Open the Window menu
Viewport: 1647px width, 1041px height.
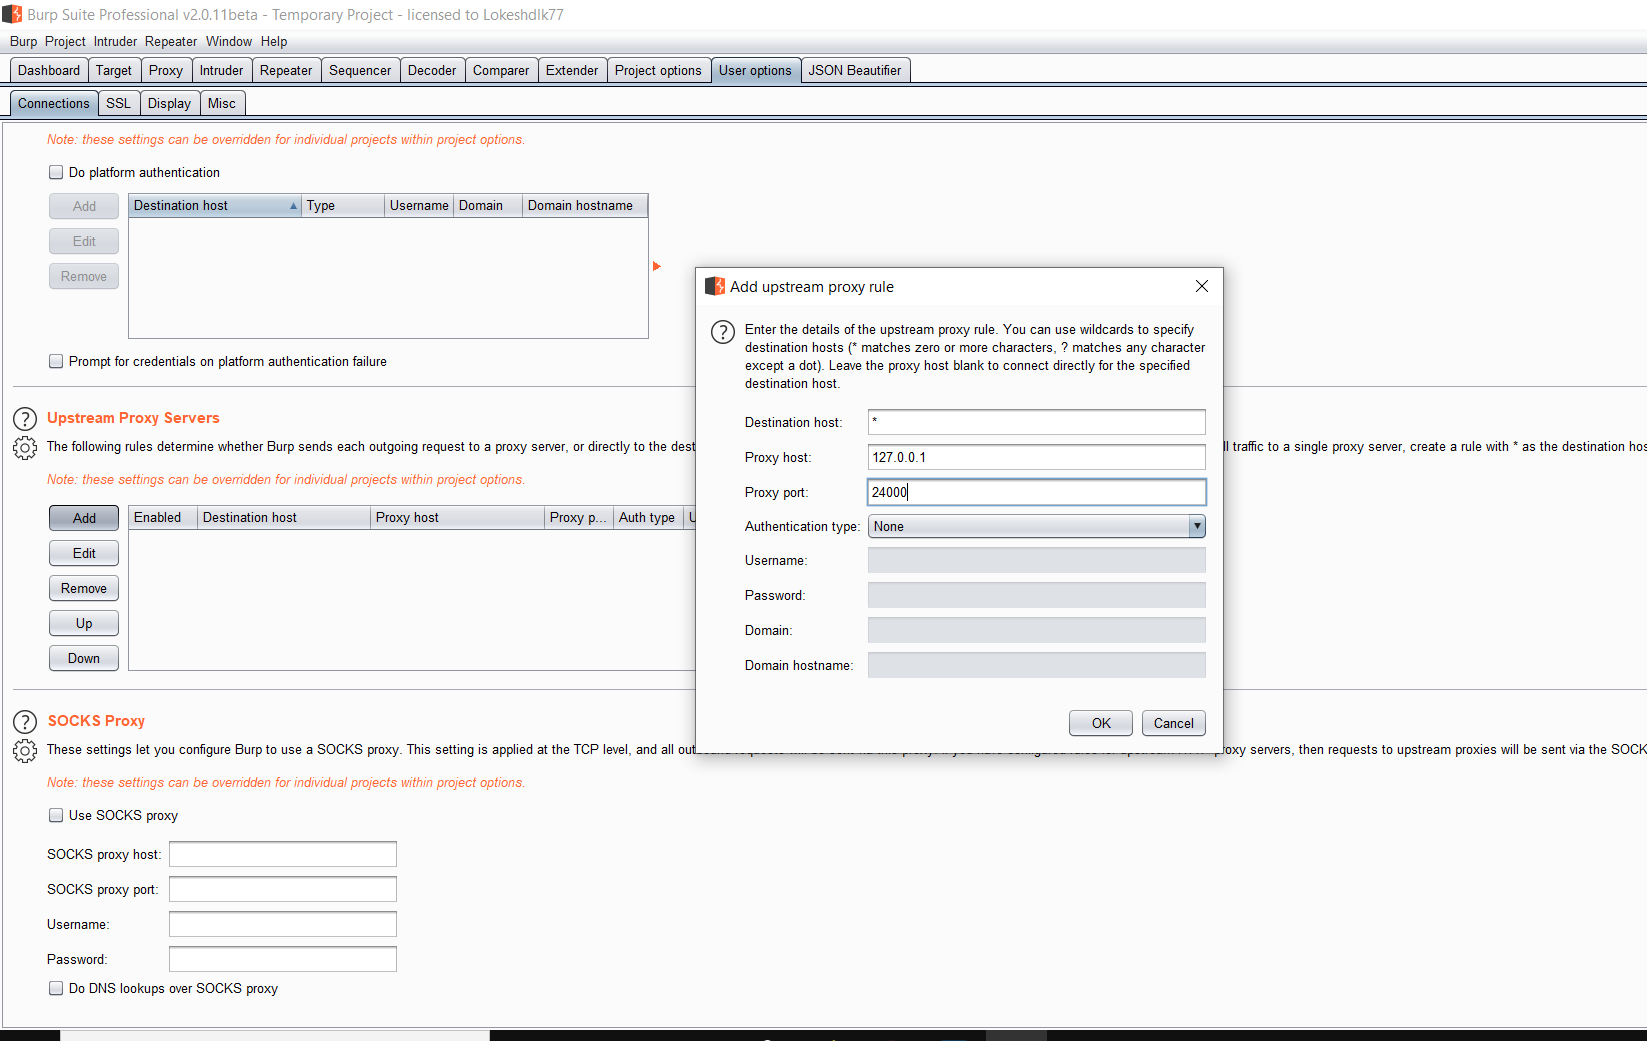(229, 41)
